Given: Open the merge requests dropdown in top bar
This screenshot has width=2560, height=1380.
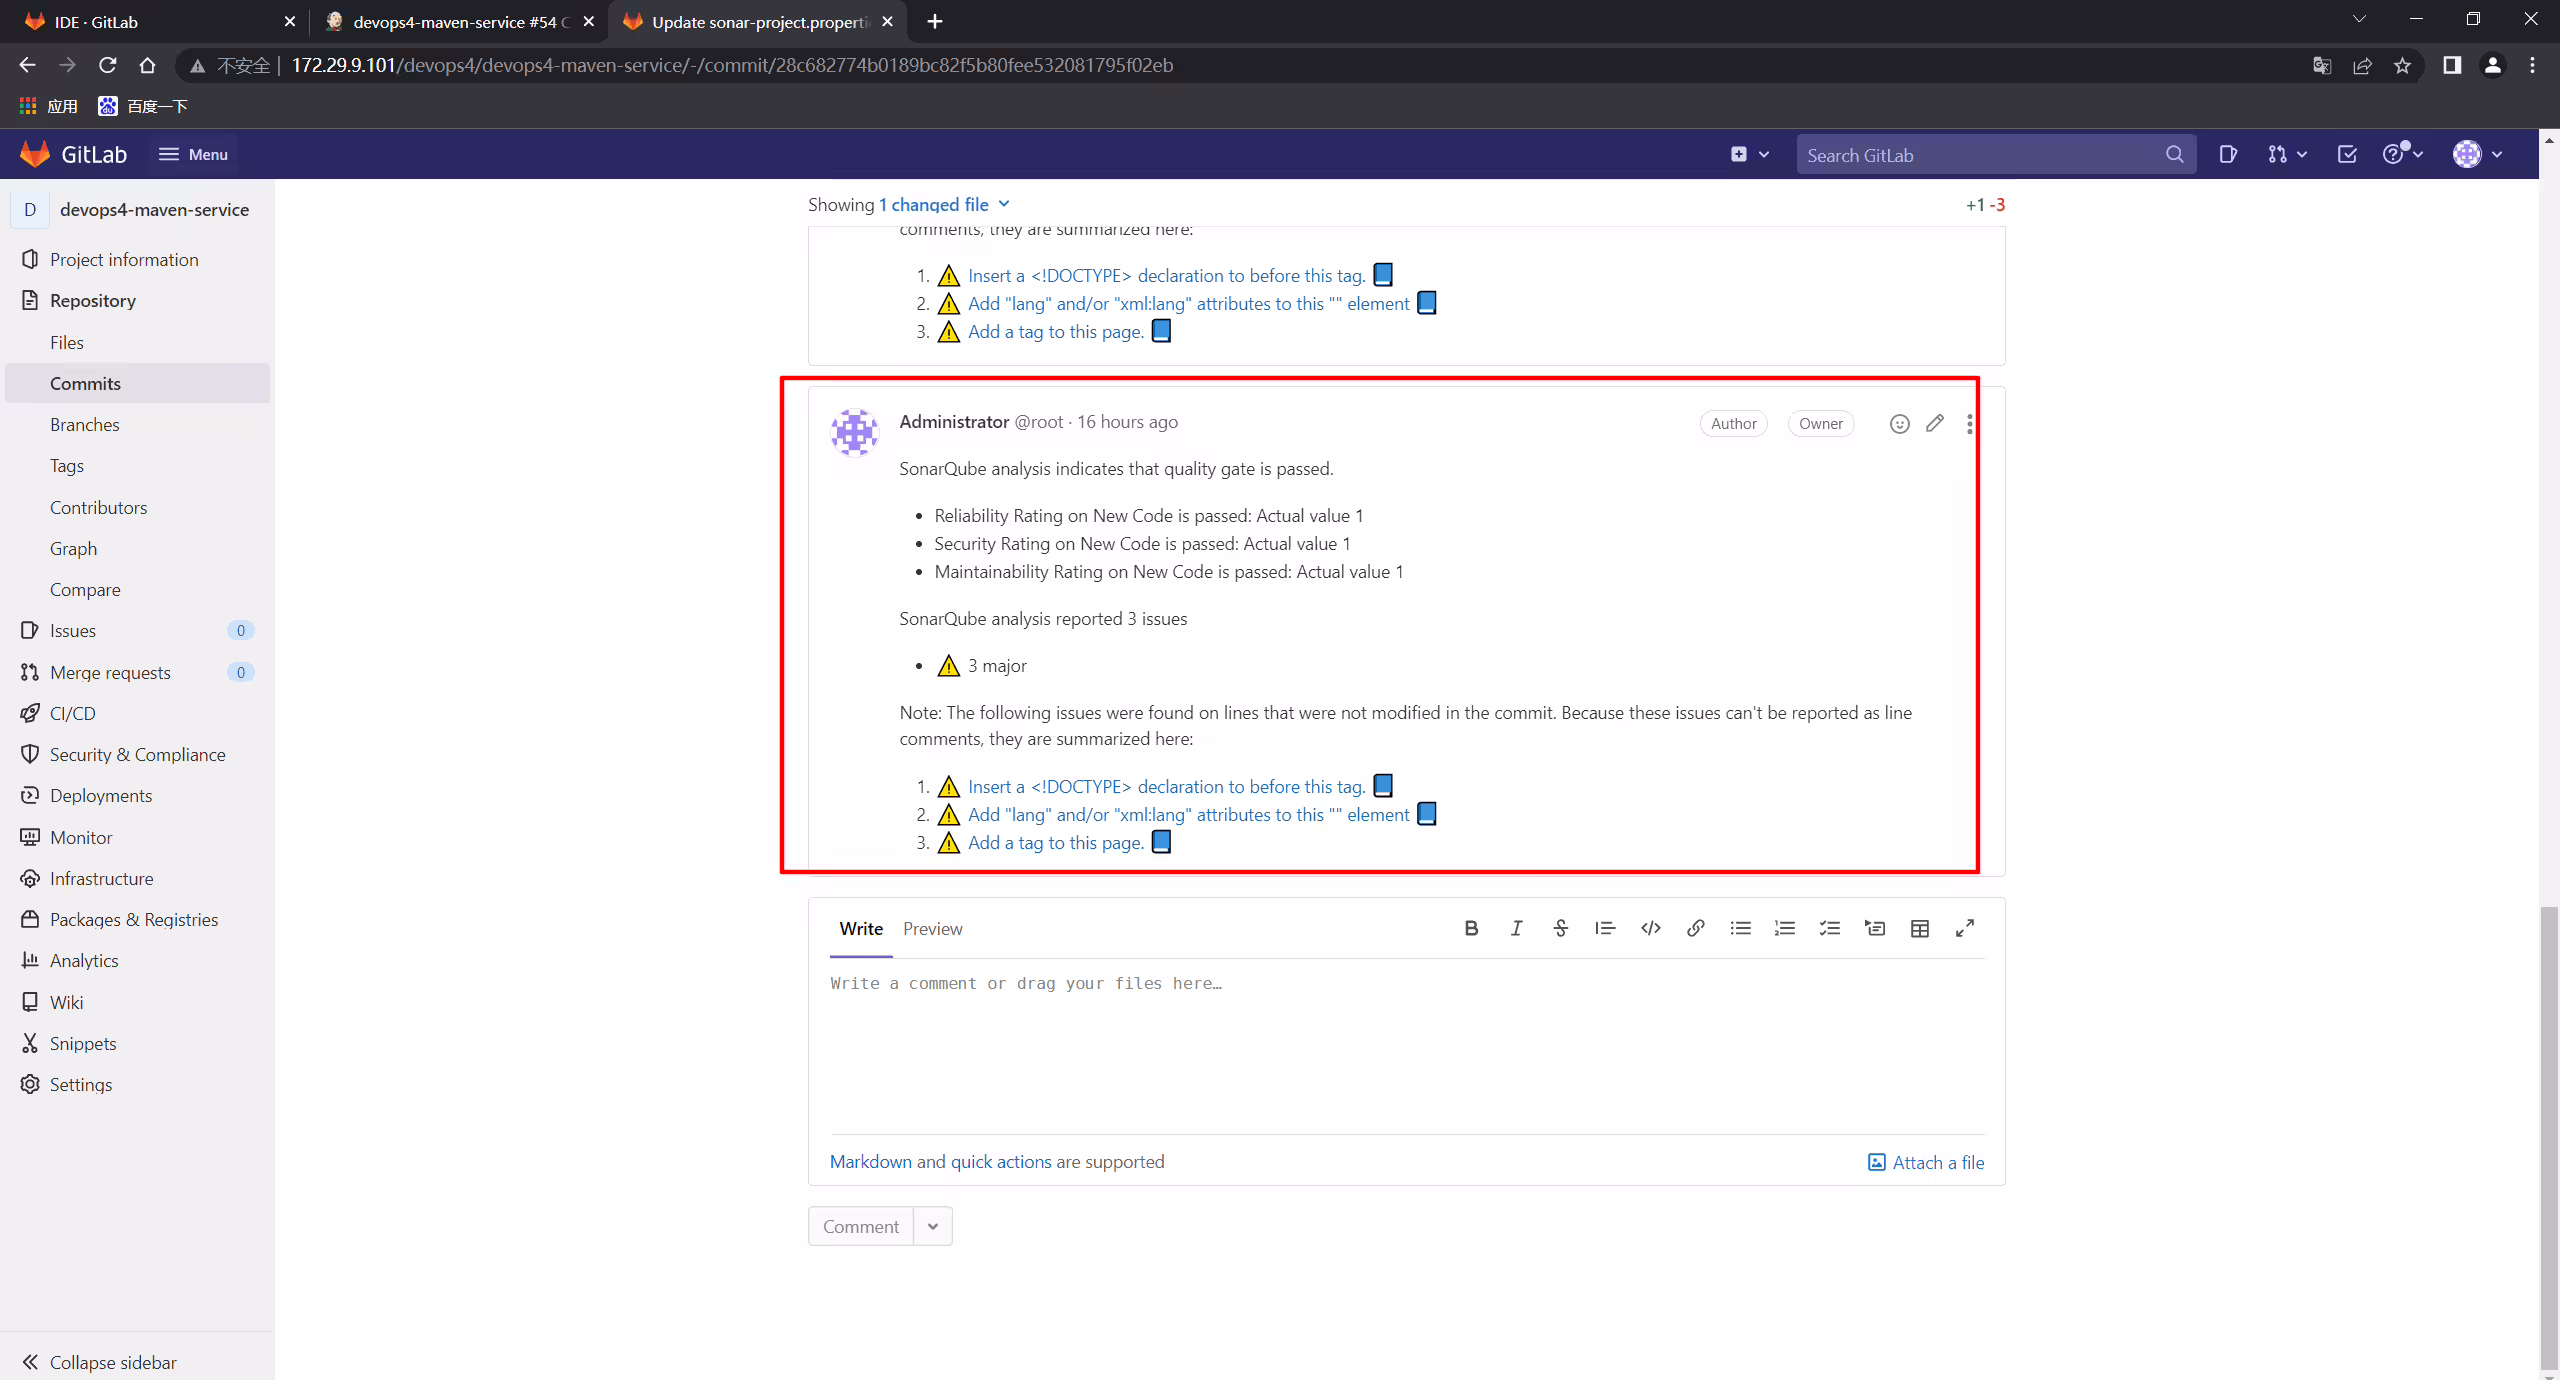Looking at the screenshot, I should [2287, 154].
